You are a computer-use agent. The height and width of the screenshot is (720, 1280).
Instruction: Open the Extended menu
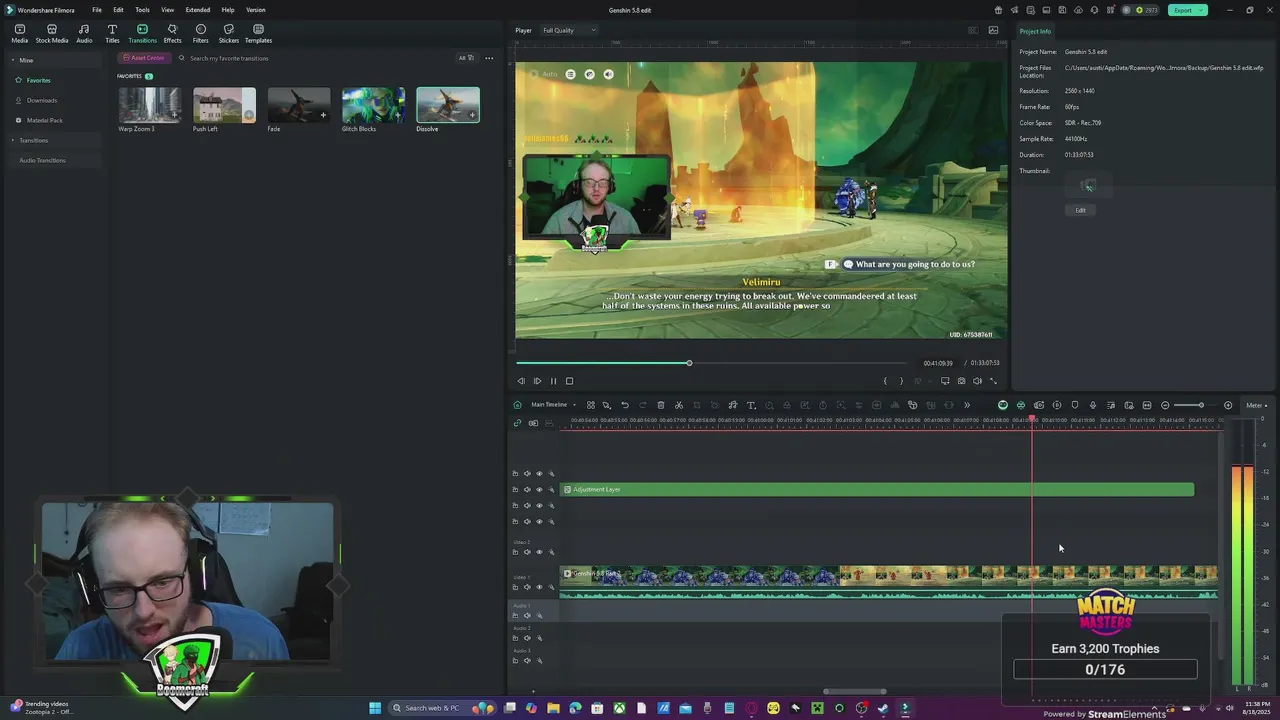[x=198, y=10]
